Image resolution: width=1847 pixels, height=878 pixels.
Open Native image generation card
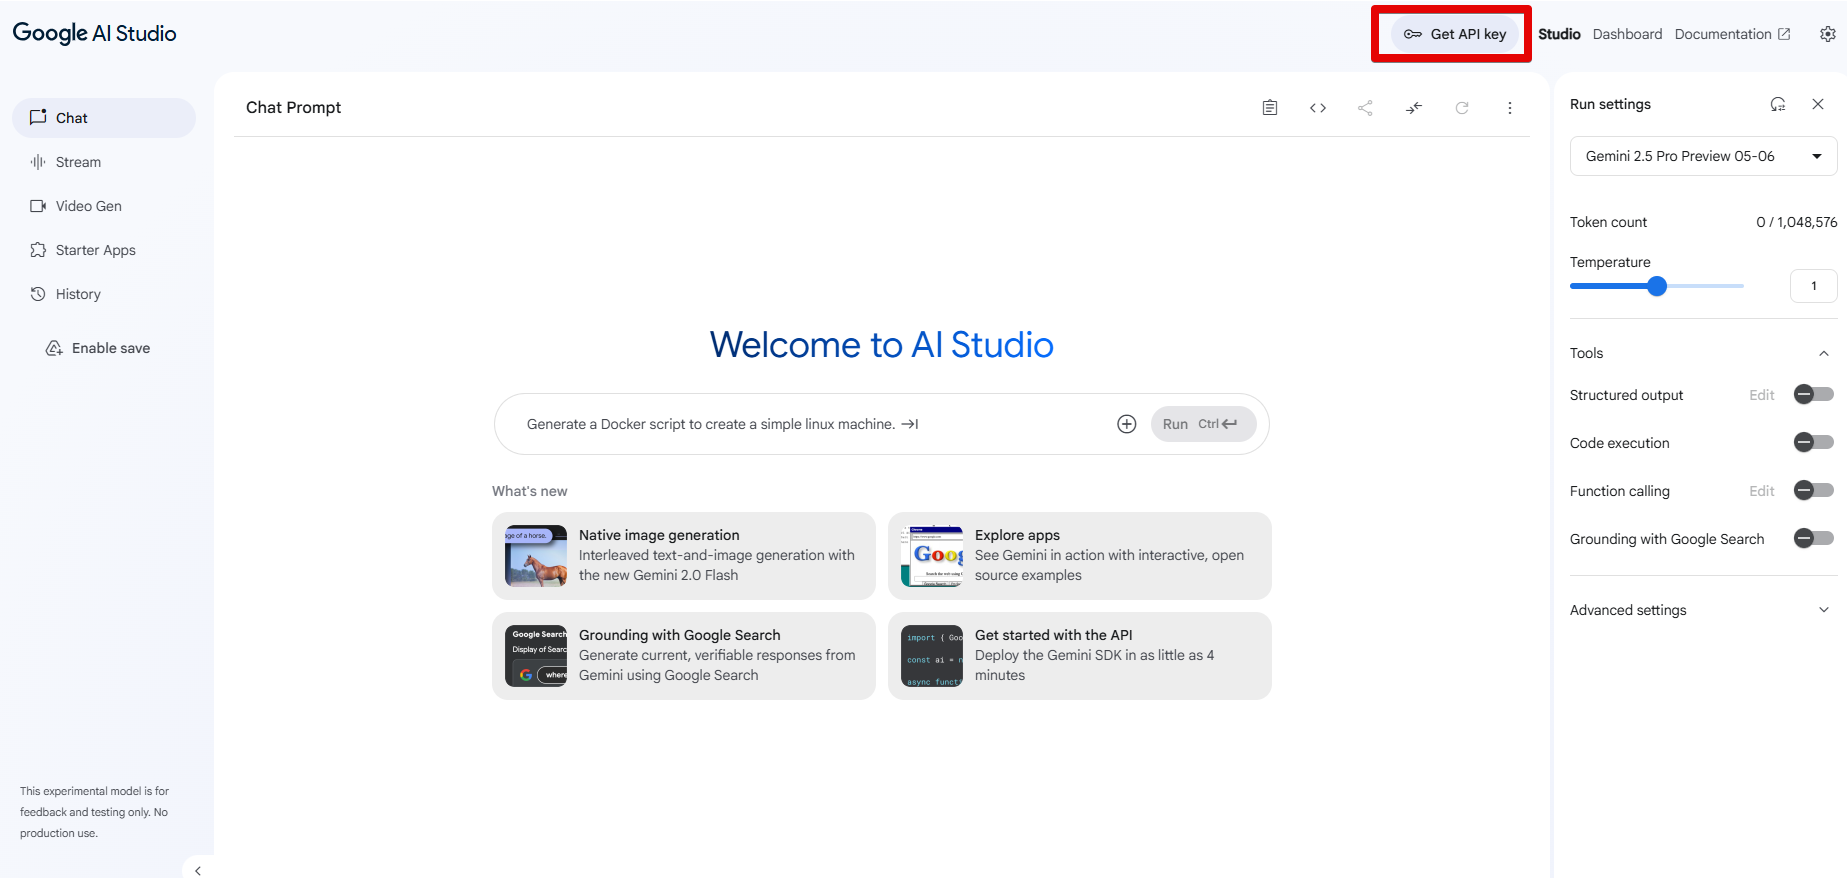(684, 556)
